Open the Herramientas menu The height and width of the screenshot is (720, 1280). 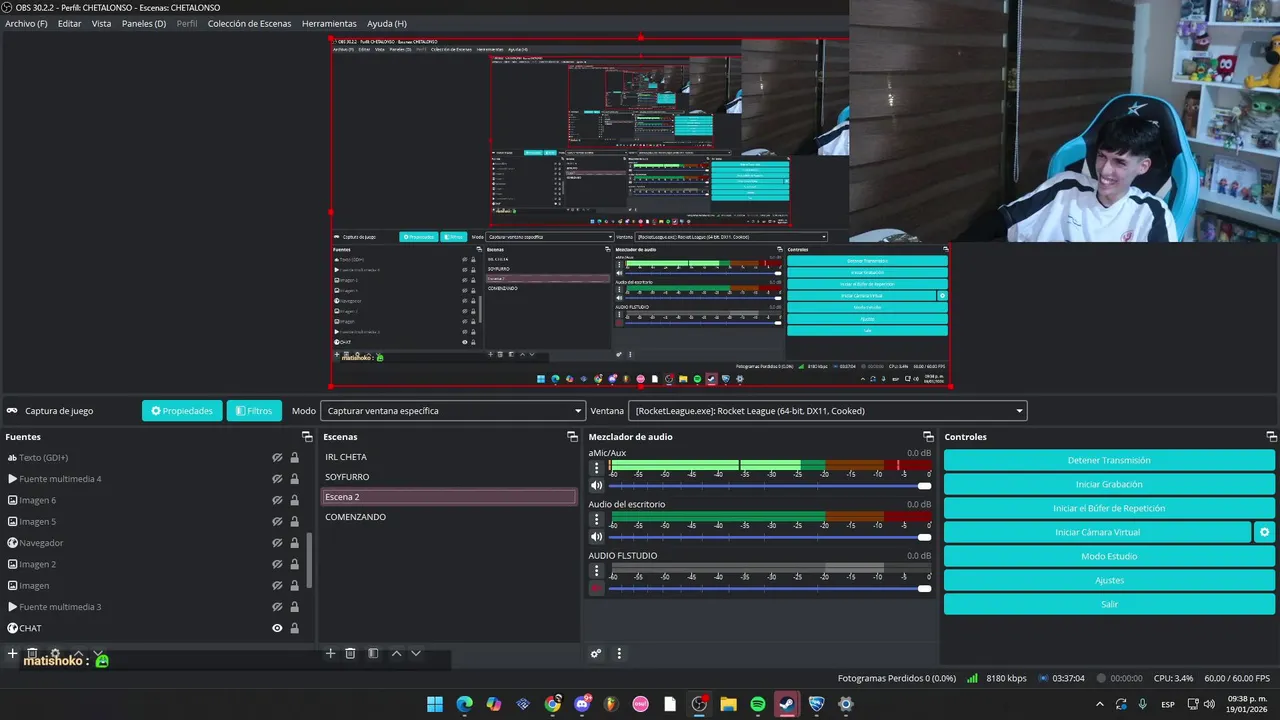click(x=329, y=23)
